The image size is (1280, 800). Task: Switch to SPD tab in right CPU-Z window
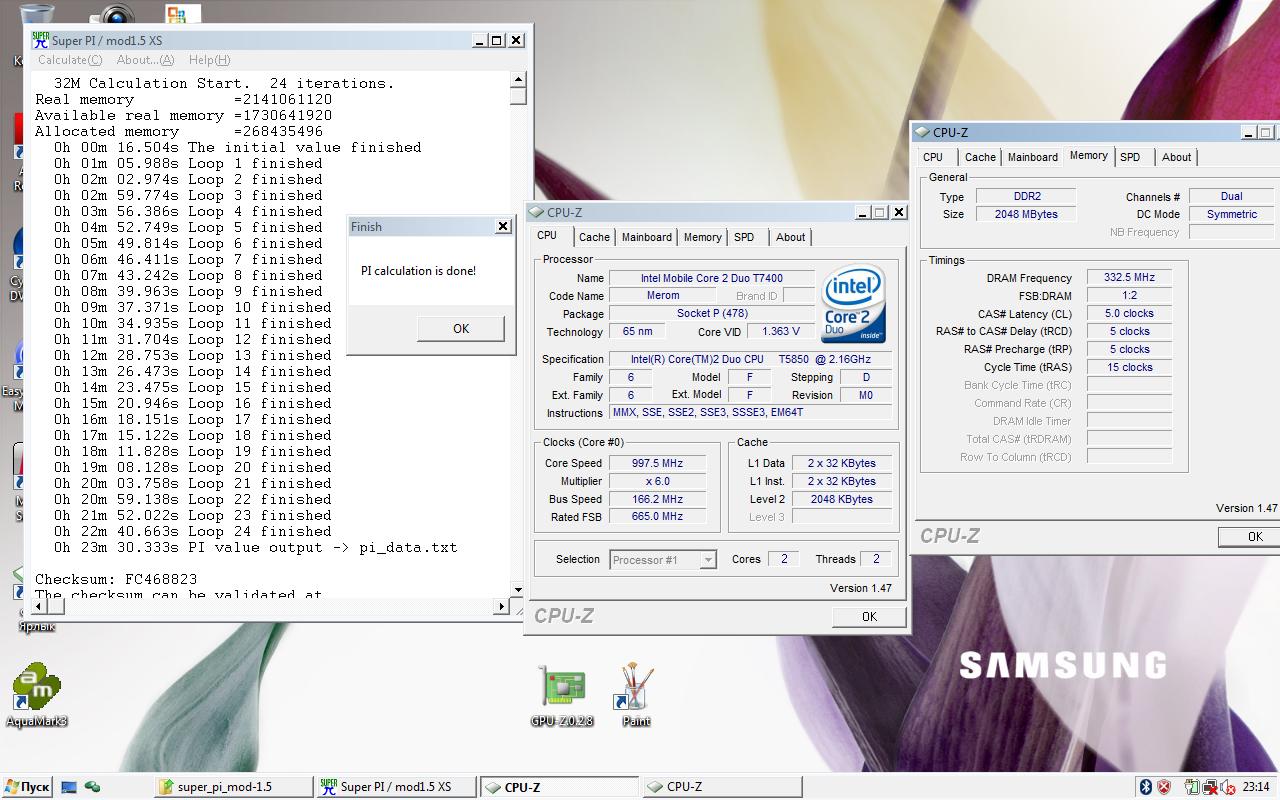[1130, 157]
